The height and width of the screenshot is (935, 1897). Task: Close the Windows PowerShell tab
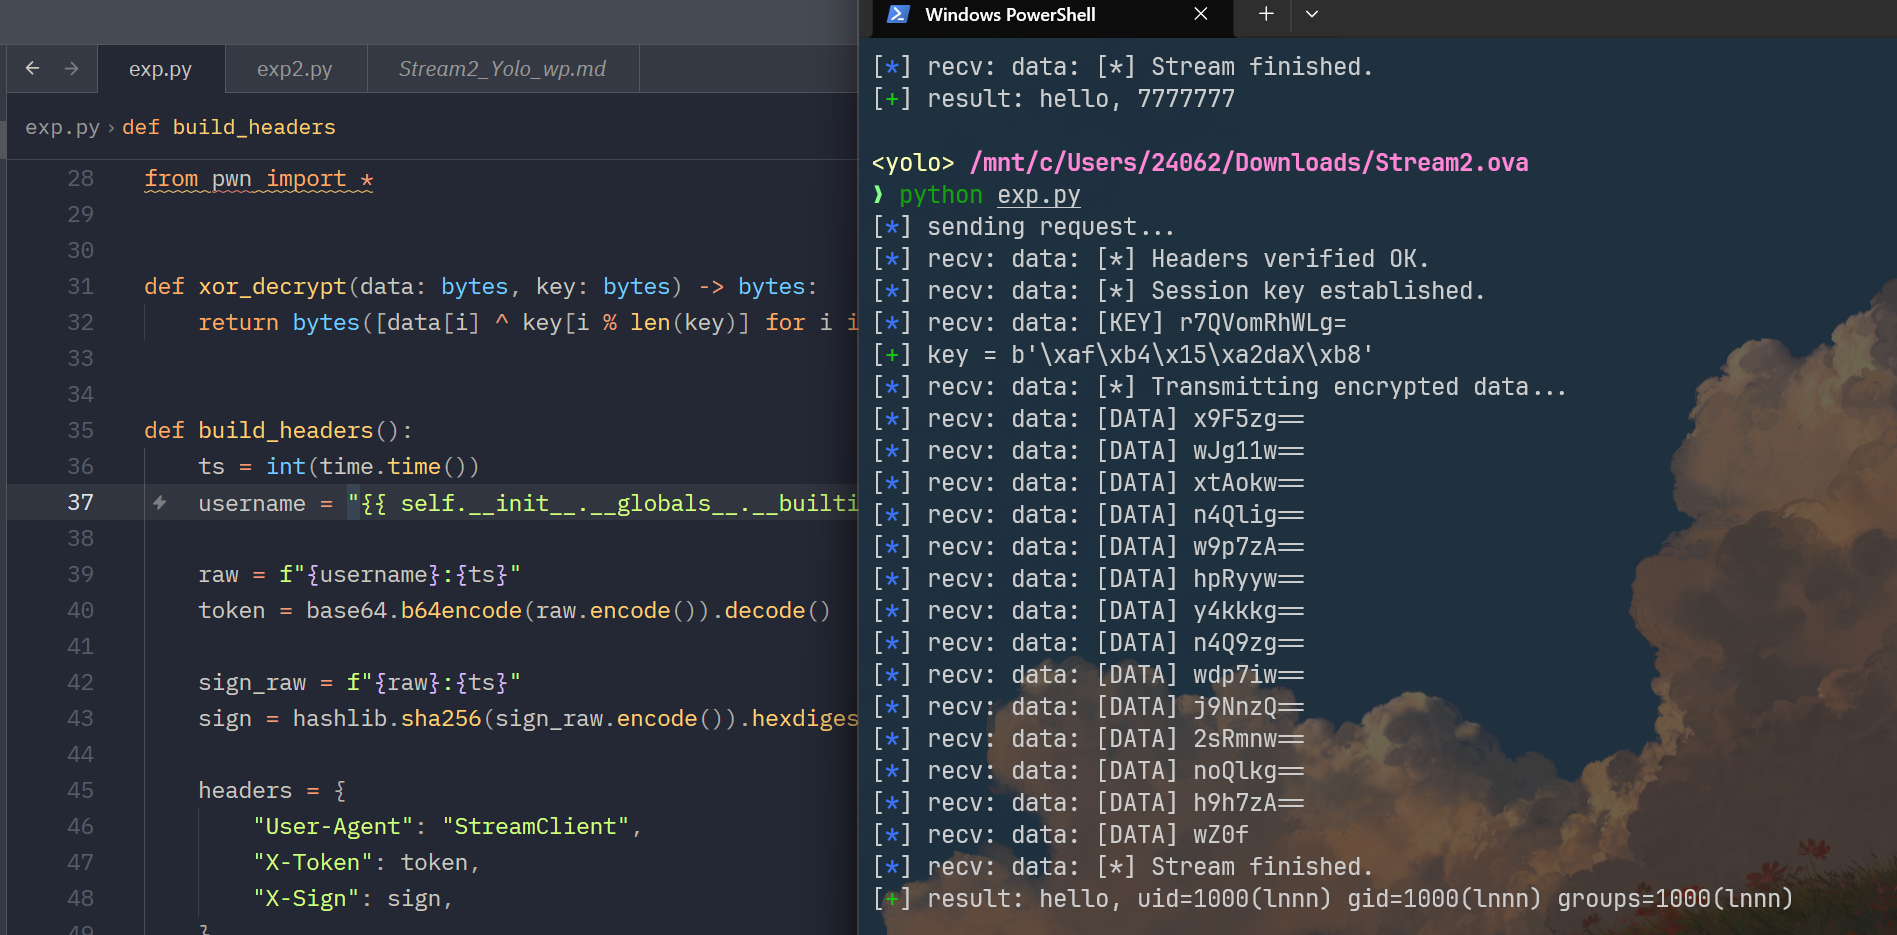[x=1201, y=14]
